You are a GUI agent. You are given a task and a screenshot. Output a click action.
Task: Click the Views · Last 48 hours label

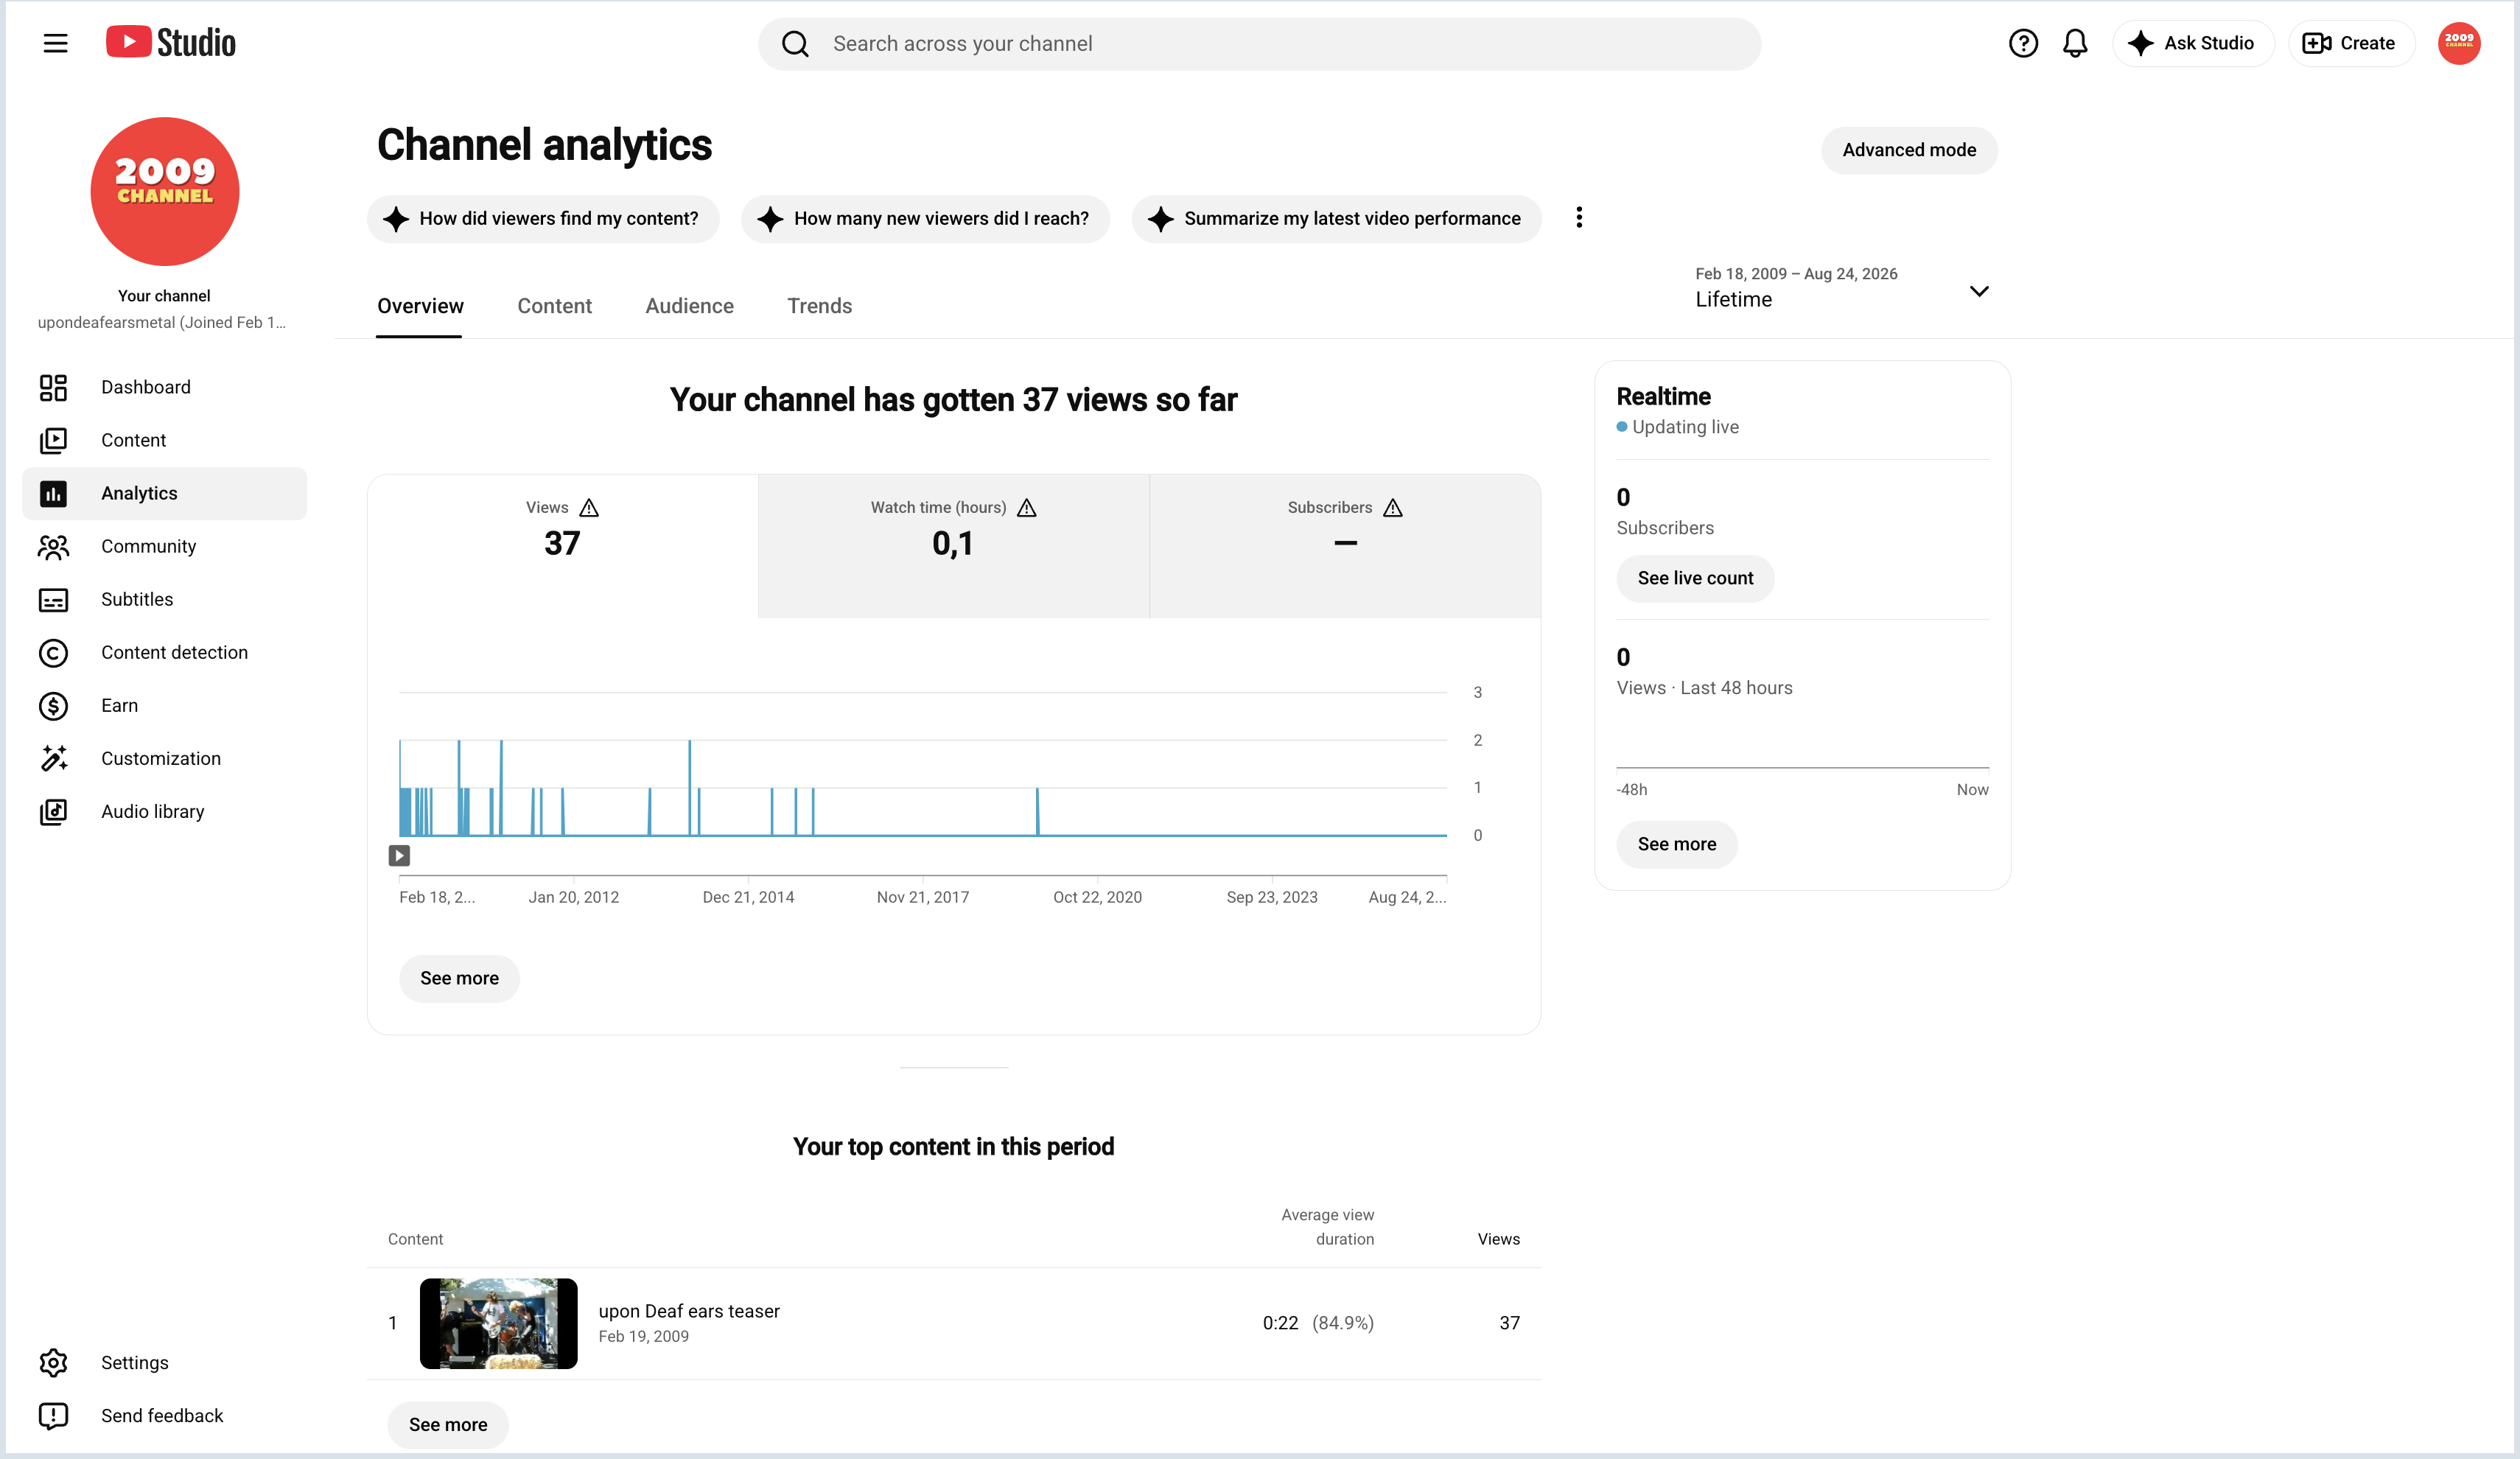coord(1704,688)
